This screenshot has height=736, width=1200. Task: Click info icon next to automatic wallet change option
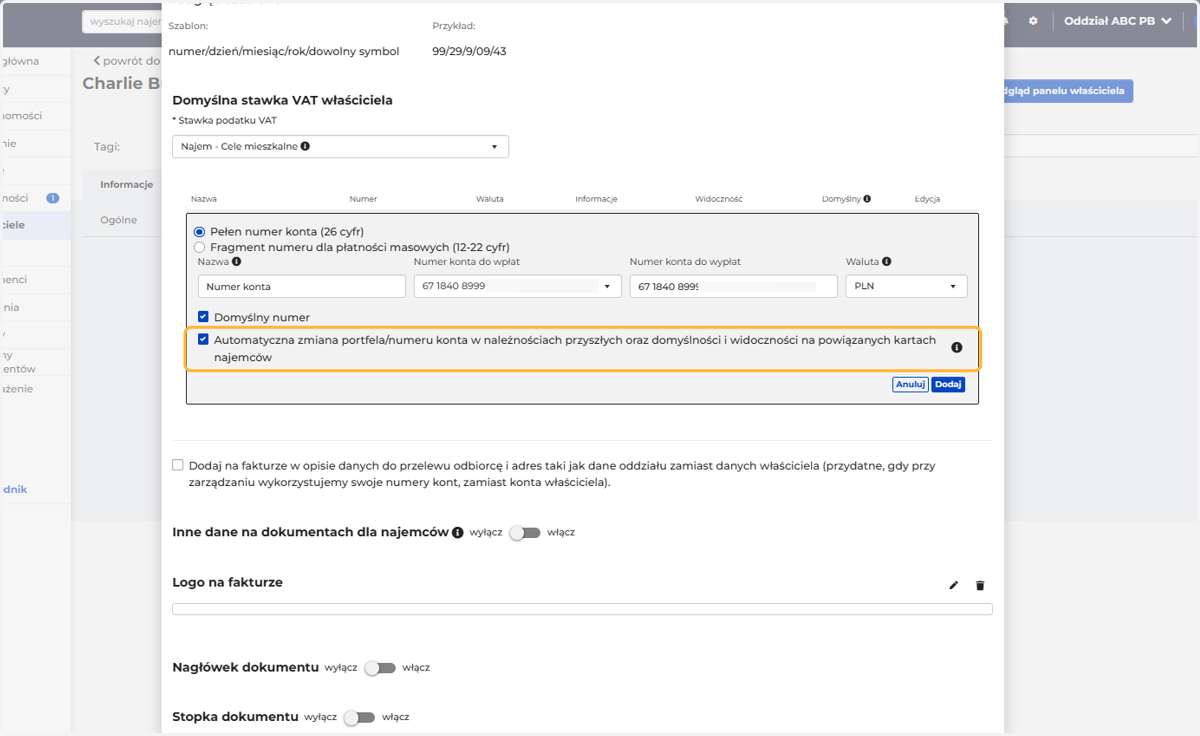click(956, 348)
